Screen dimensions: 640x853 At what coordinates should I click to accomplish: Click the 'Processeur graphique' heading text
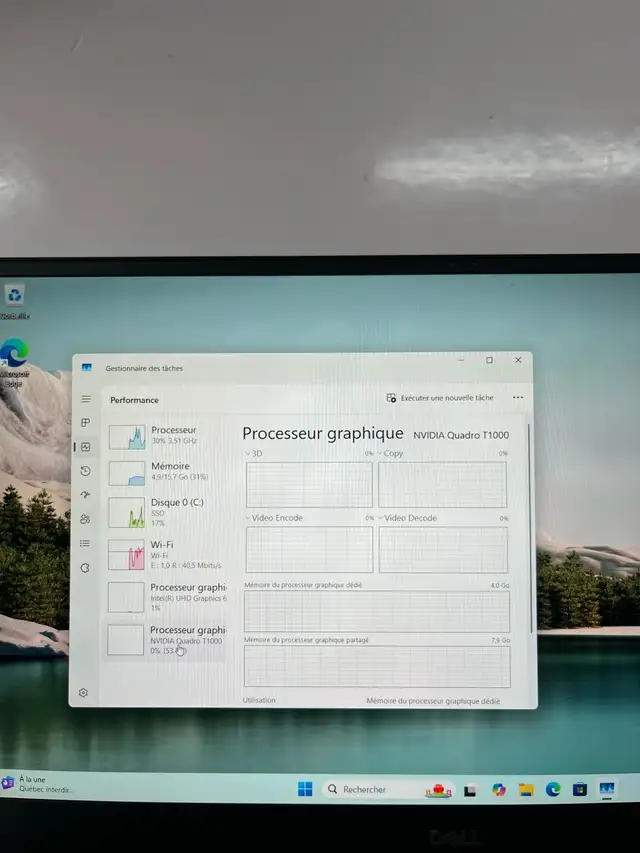(323, 434)
